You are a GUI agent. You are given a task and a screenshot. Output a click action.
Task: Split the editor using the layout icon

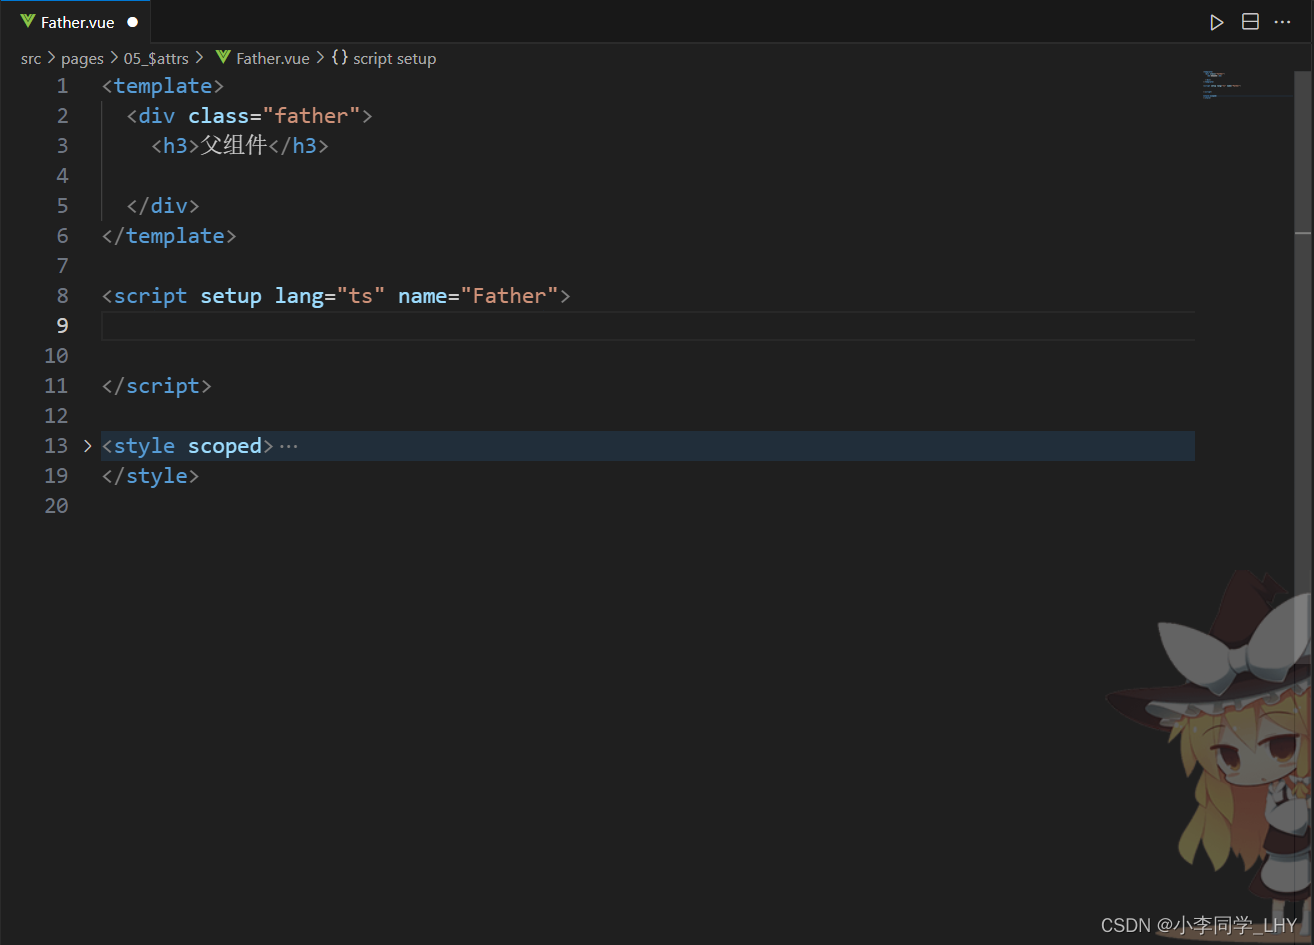coord(1250,22)
